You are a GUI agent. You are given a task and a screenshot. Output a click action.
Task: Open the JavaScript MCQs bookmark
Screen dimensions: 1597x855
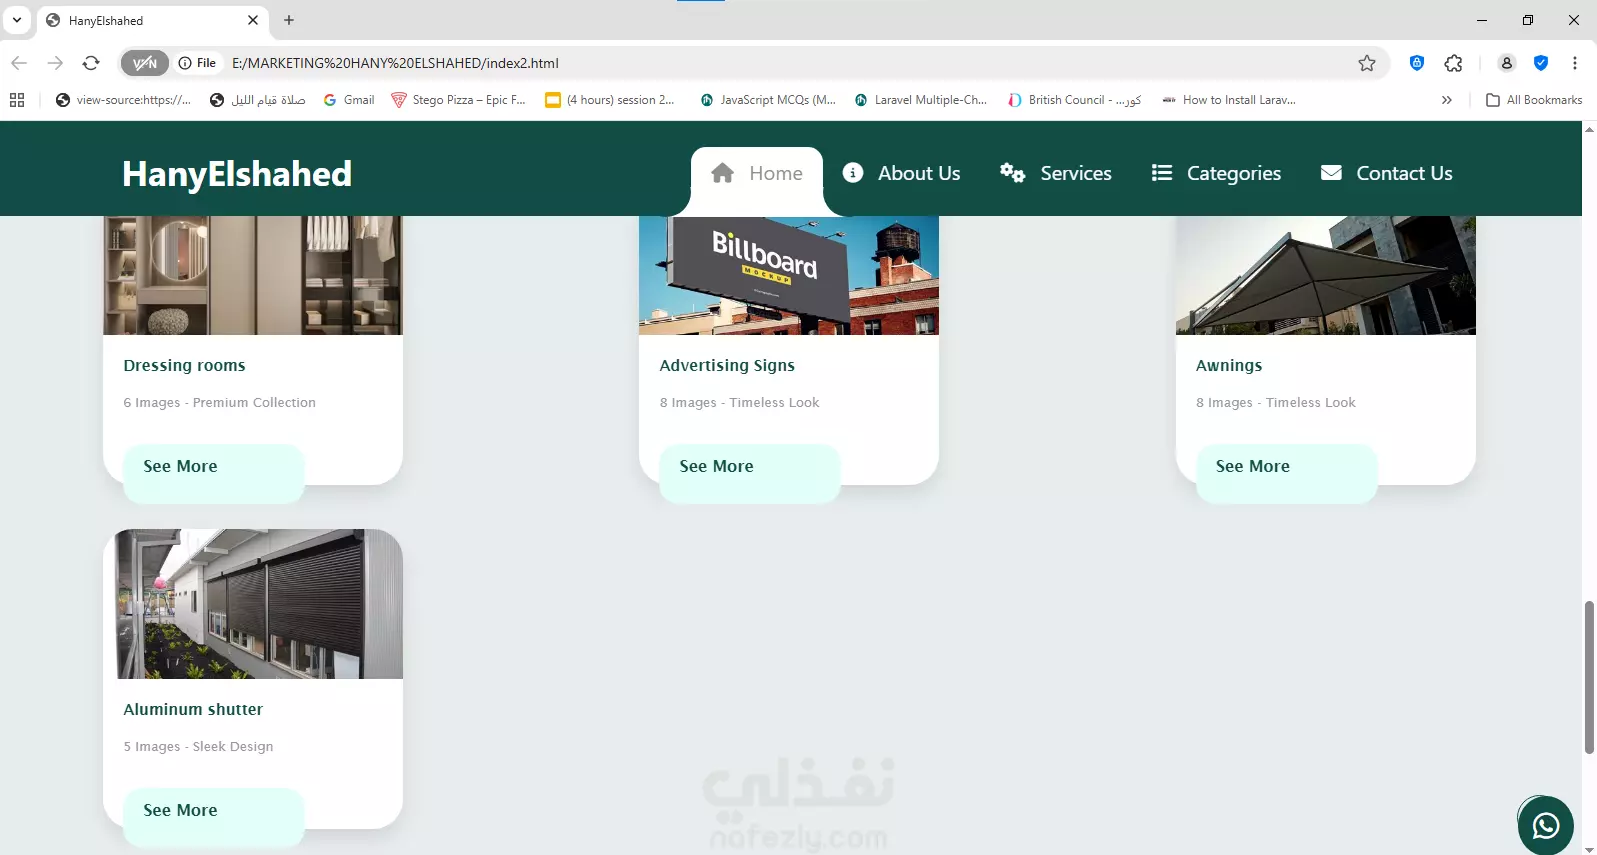(768, 100)
